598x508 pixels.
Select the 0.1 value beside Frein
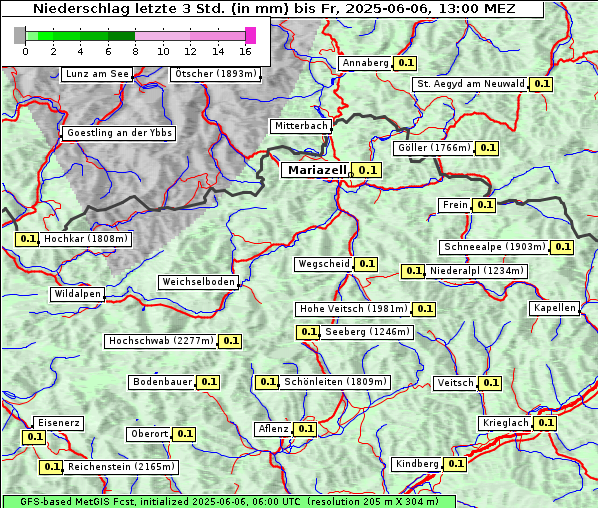[x=484, y=205]
